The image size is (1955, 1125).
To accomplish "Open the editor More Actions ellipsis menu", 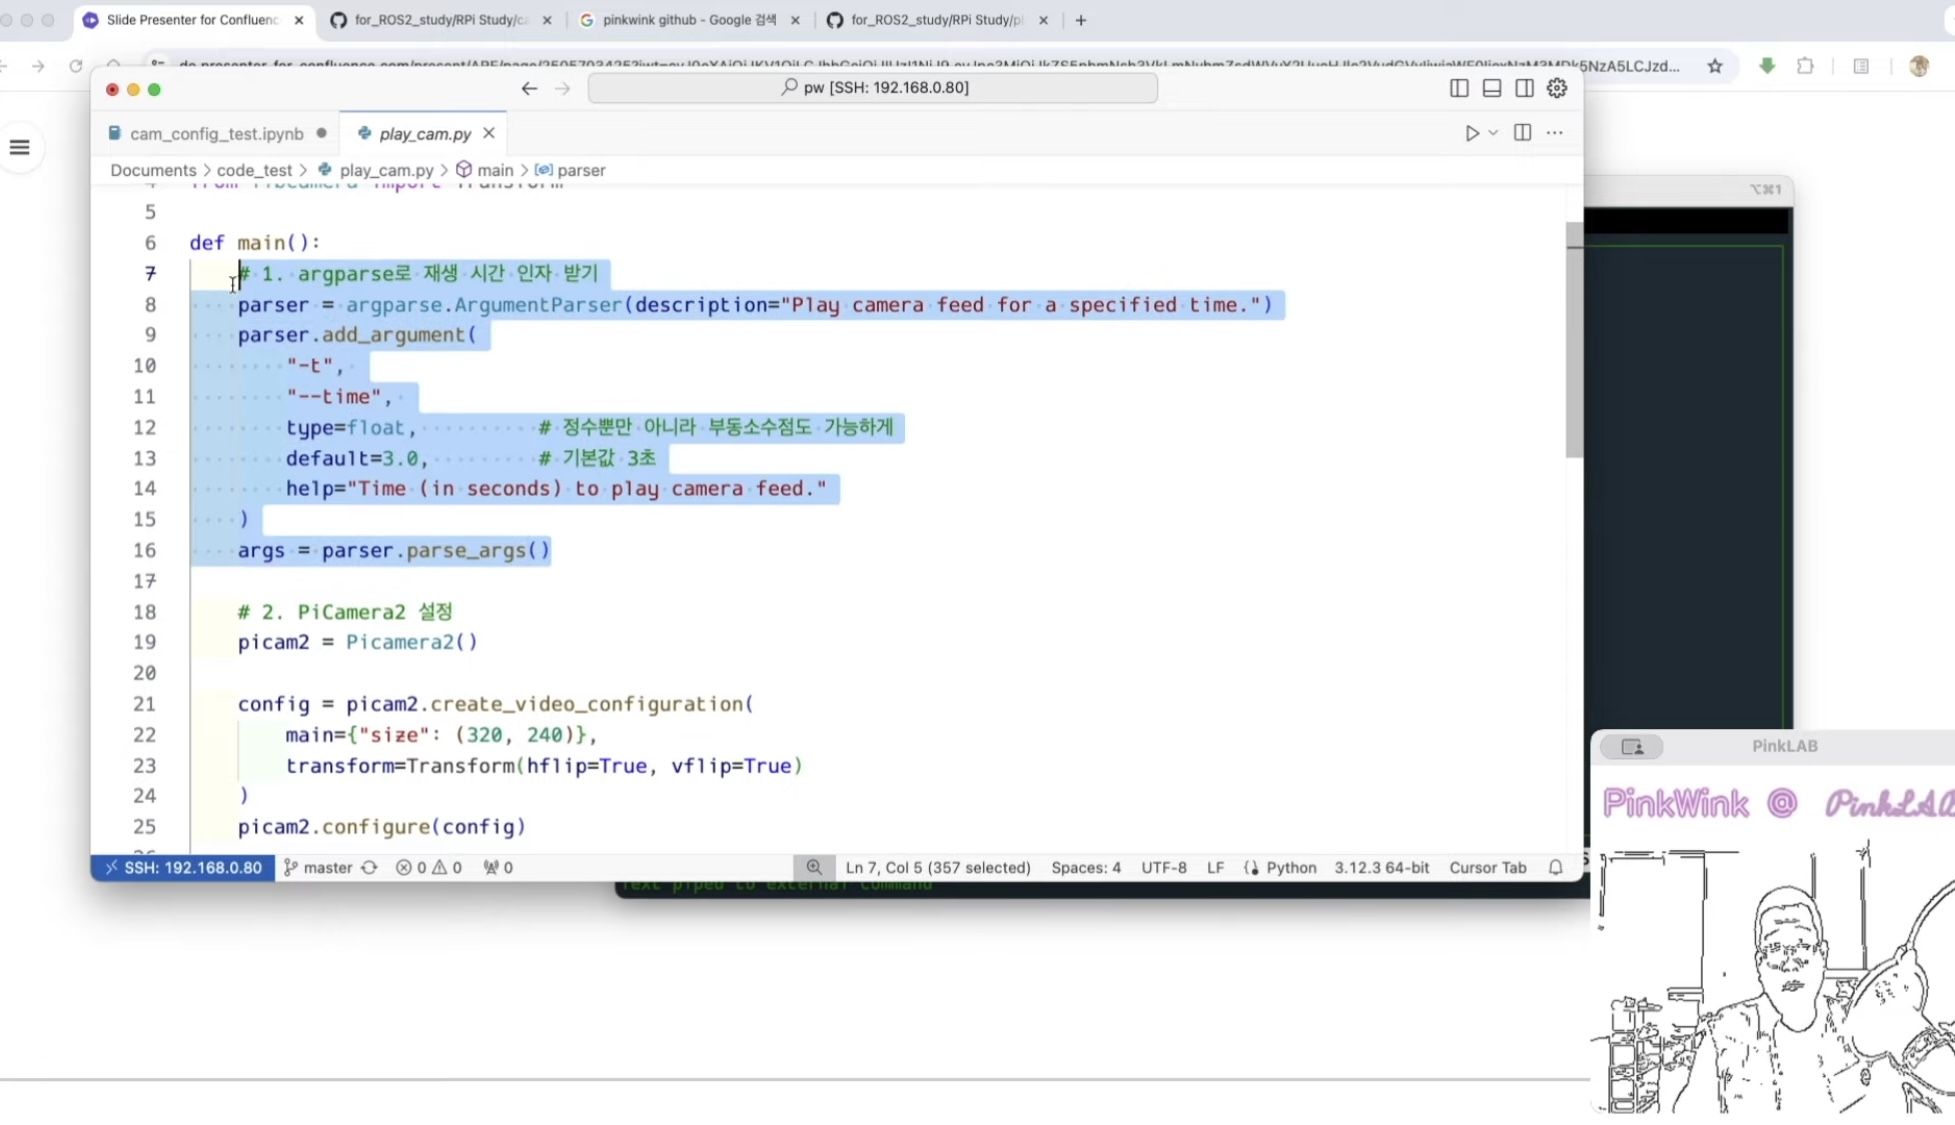I will (1554, 133).
